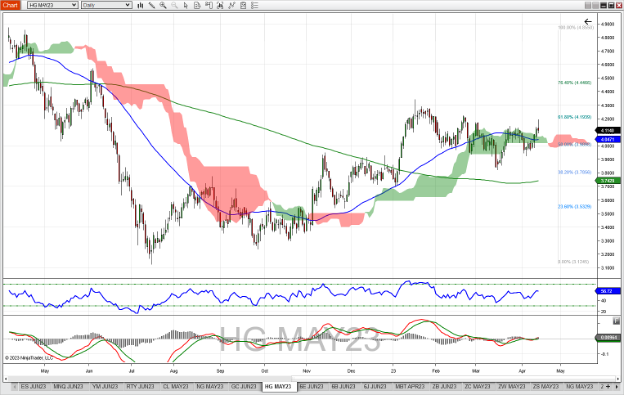
Task: Show the data box icon
Action: 197,5
